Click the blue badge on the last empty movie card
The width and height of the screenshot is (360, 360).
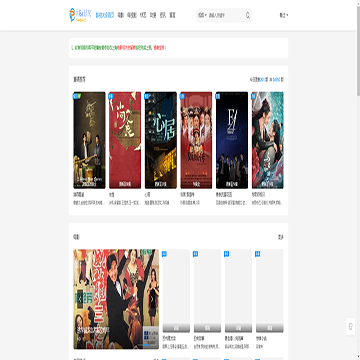point(258,254)
